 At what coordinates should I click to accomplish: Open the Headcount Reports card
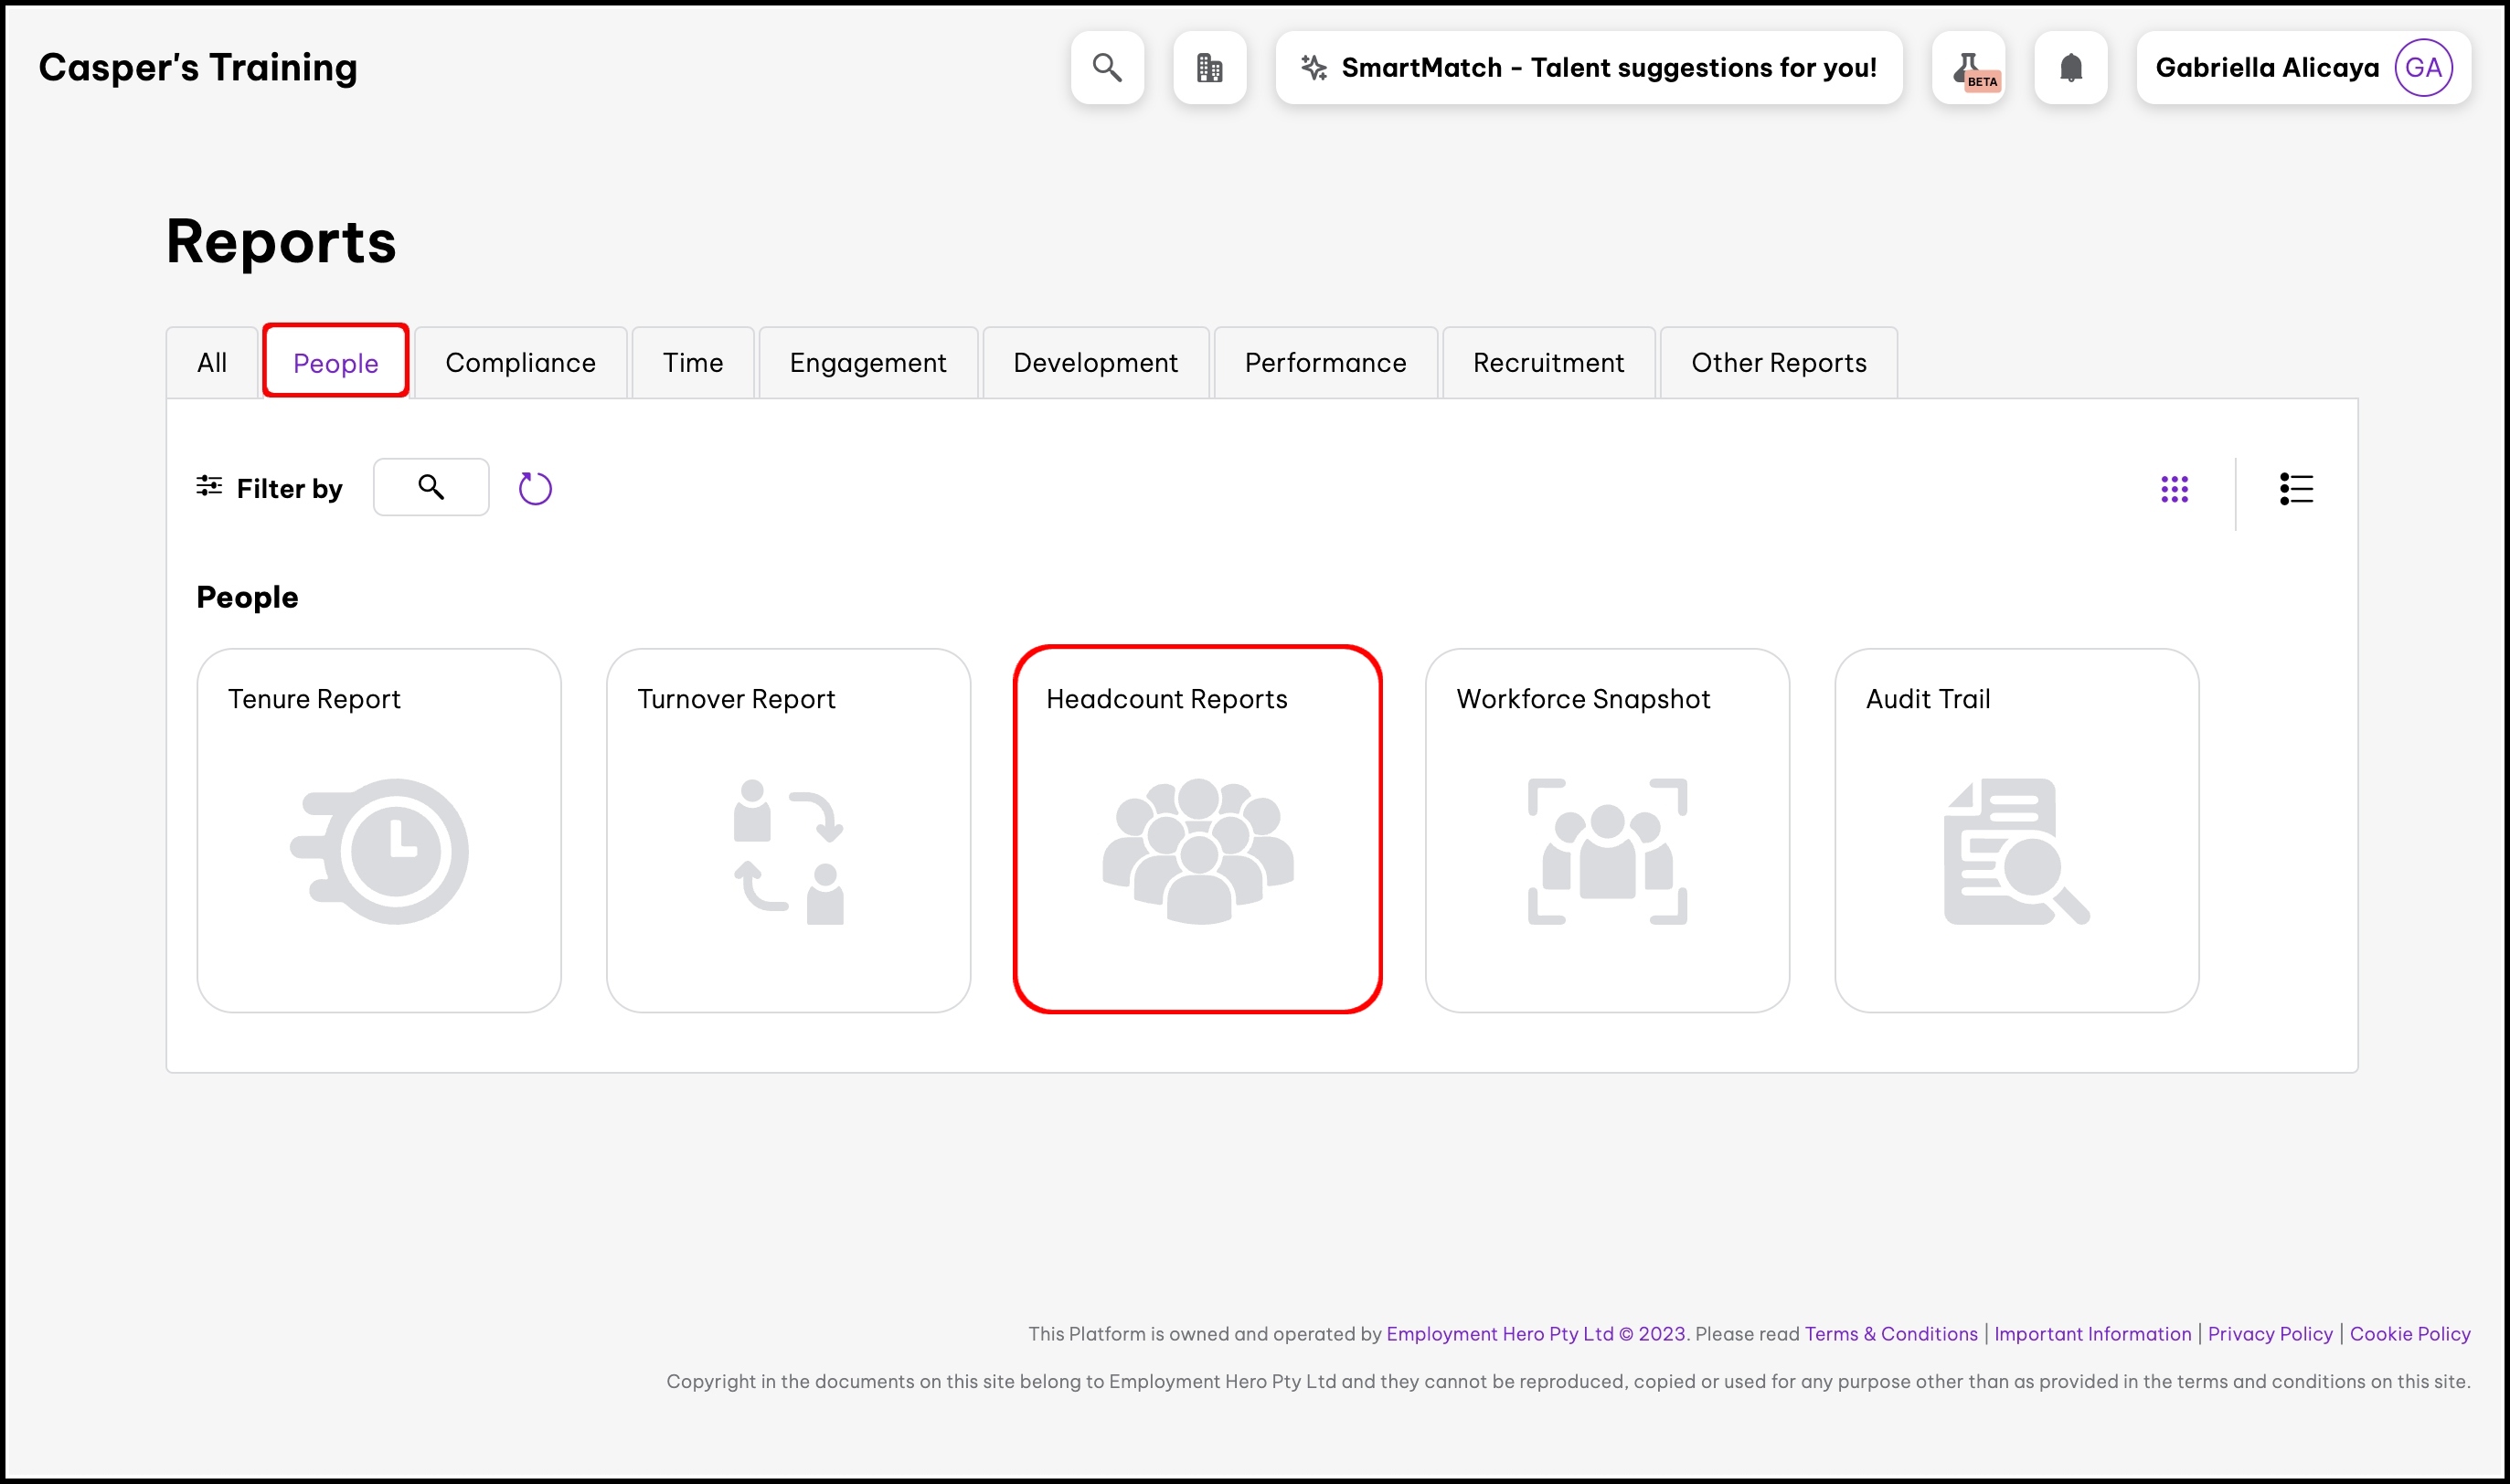tap(1197, 830)
